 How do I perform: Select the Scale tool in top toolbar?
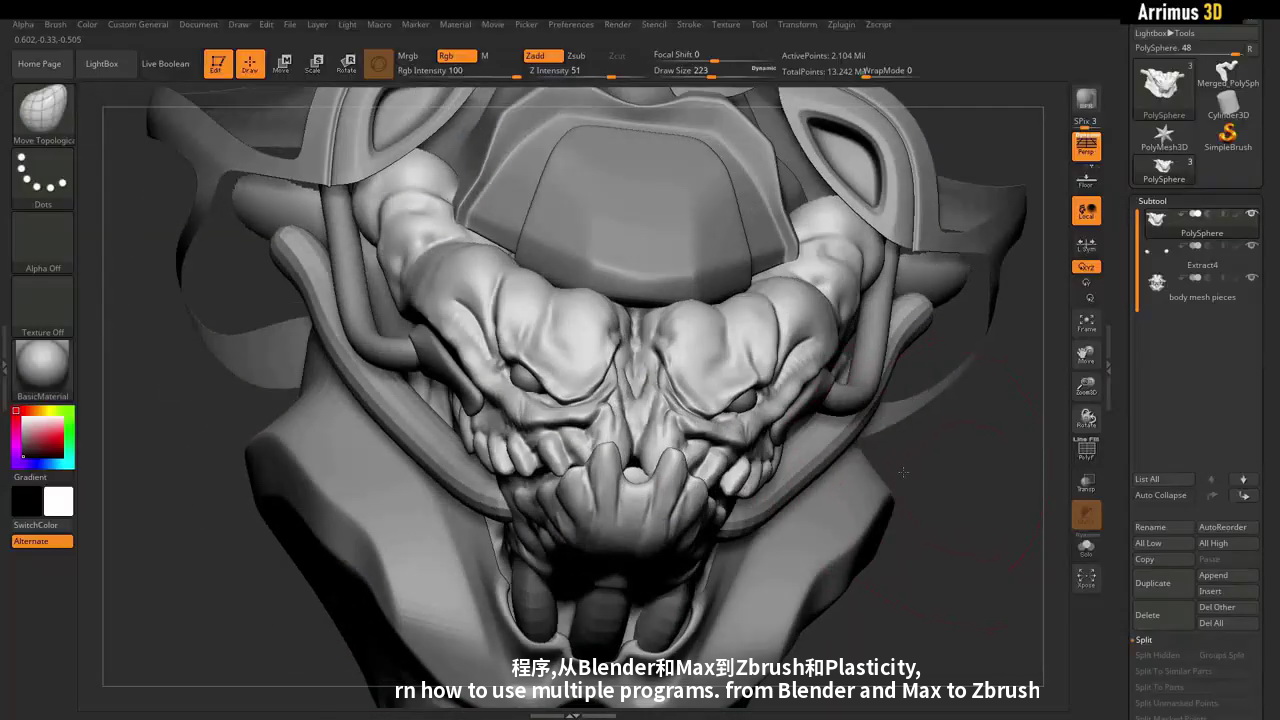coord(314,64)
